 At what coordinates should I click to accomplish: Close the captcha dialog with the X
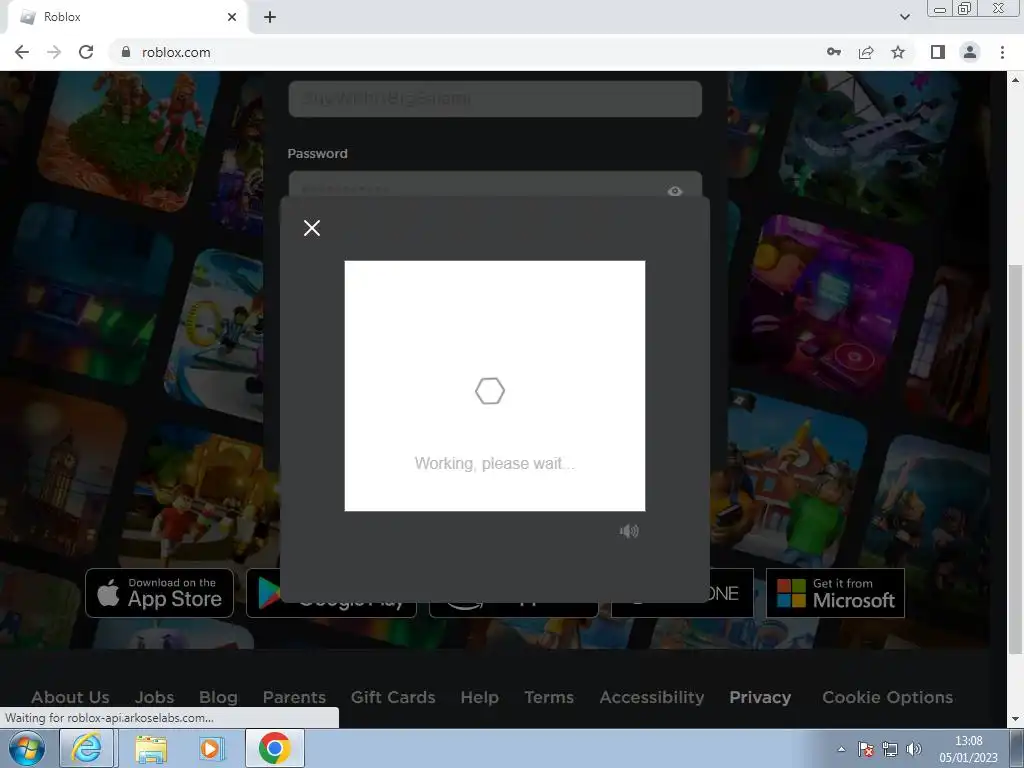pos(312,228)
